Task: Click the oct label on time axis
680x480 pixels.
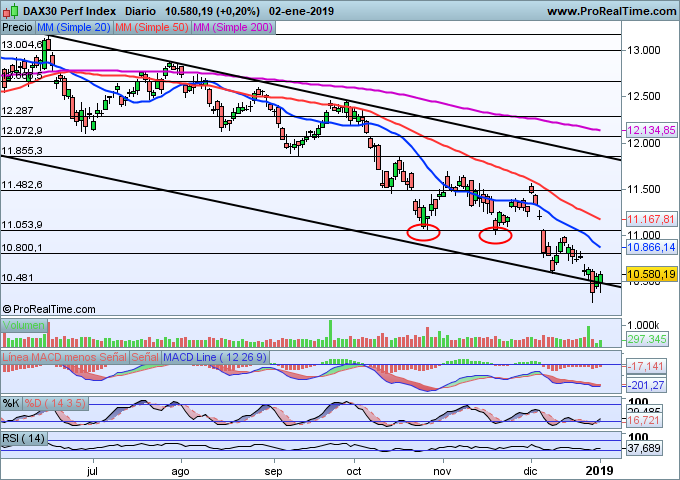Action: coord(354,471)
